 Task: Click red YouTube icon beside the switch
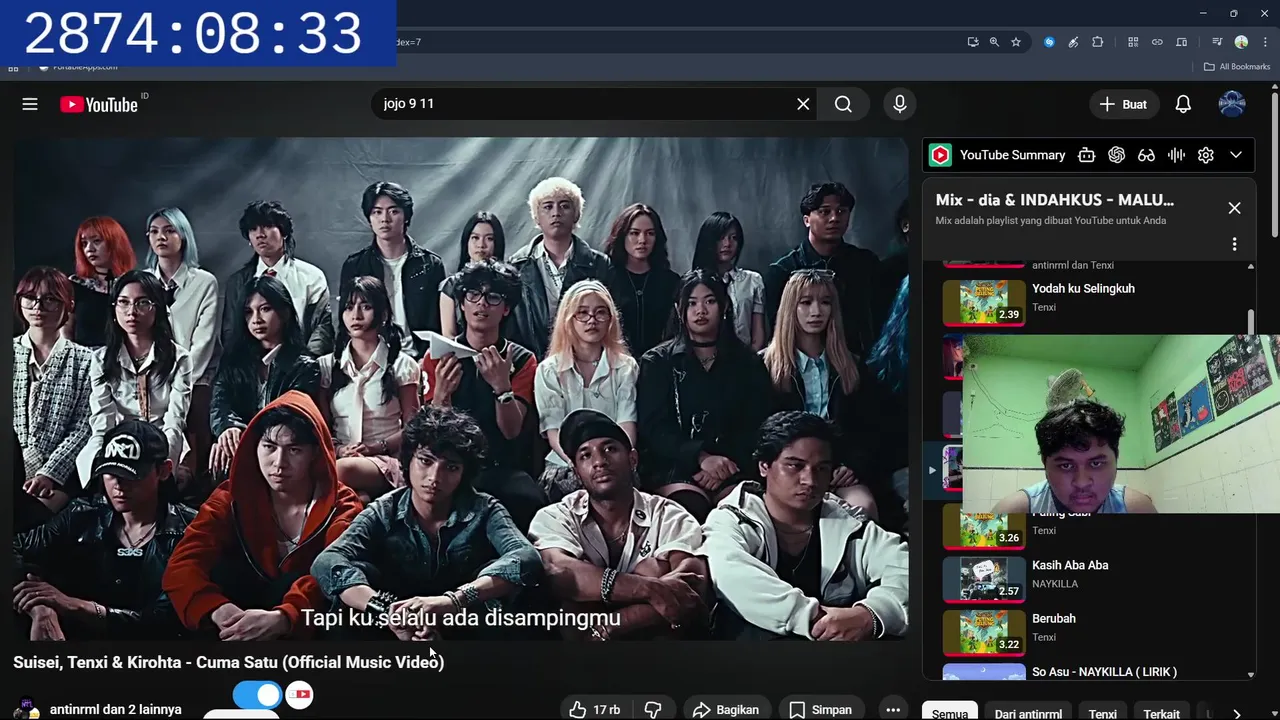click(x=299, y=695)
